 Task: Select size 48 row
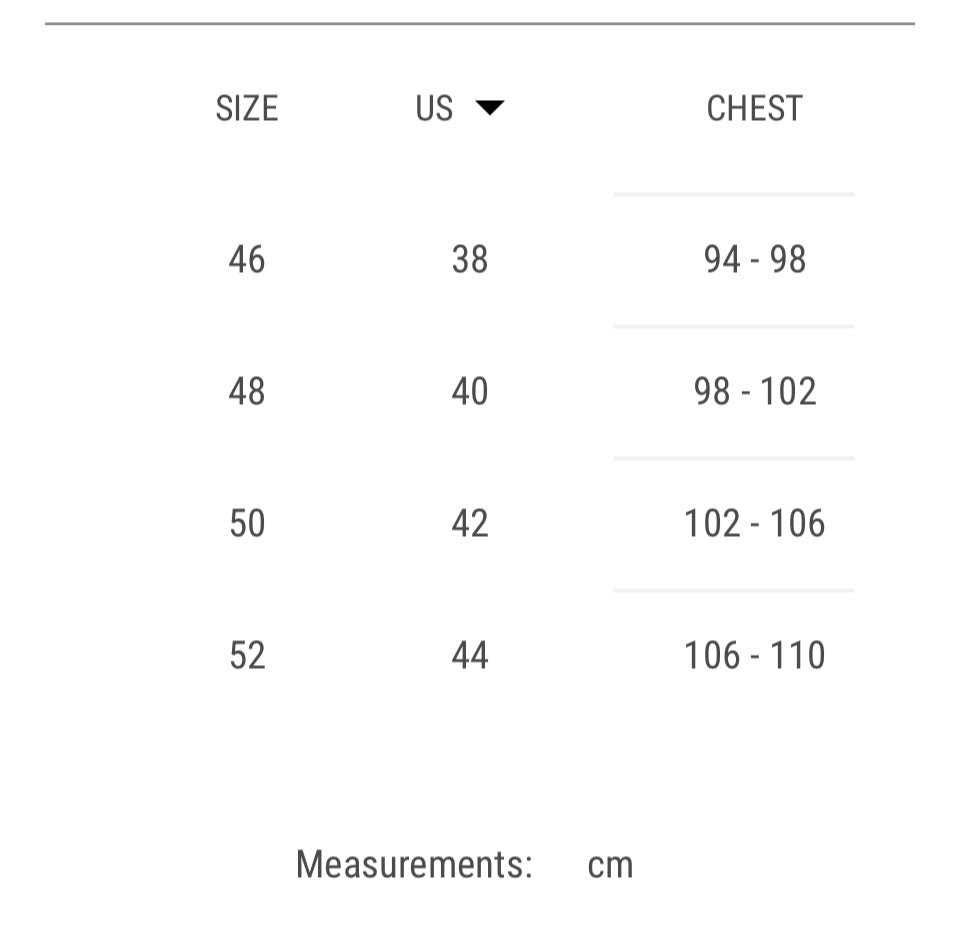tap(245, 391)
